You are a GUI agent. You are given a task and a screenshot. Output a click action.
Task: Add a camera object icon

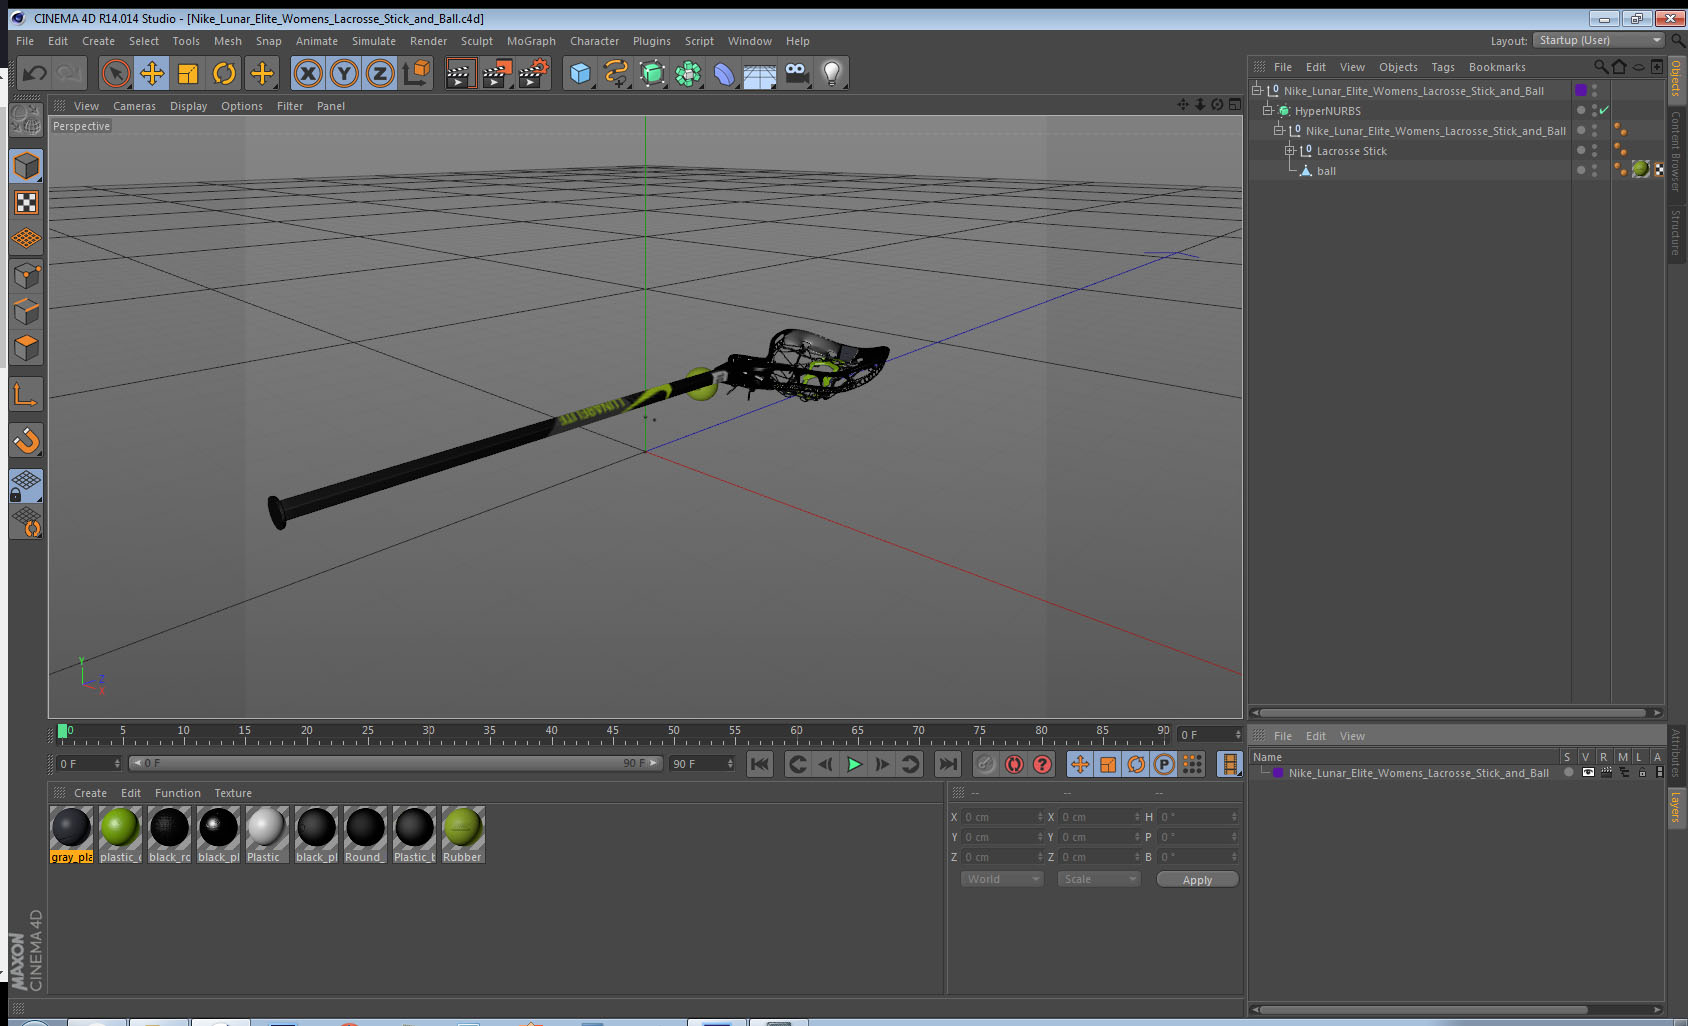pos(796,73)
